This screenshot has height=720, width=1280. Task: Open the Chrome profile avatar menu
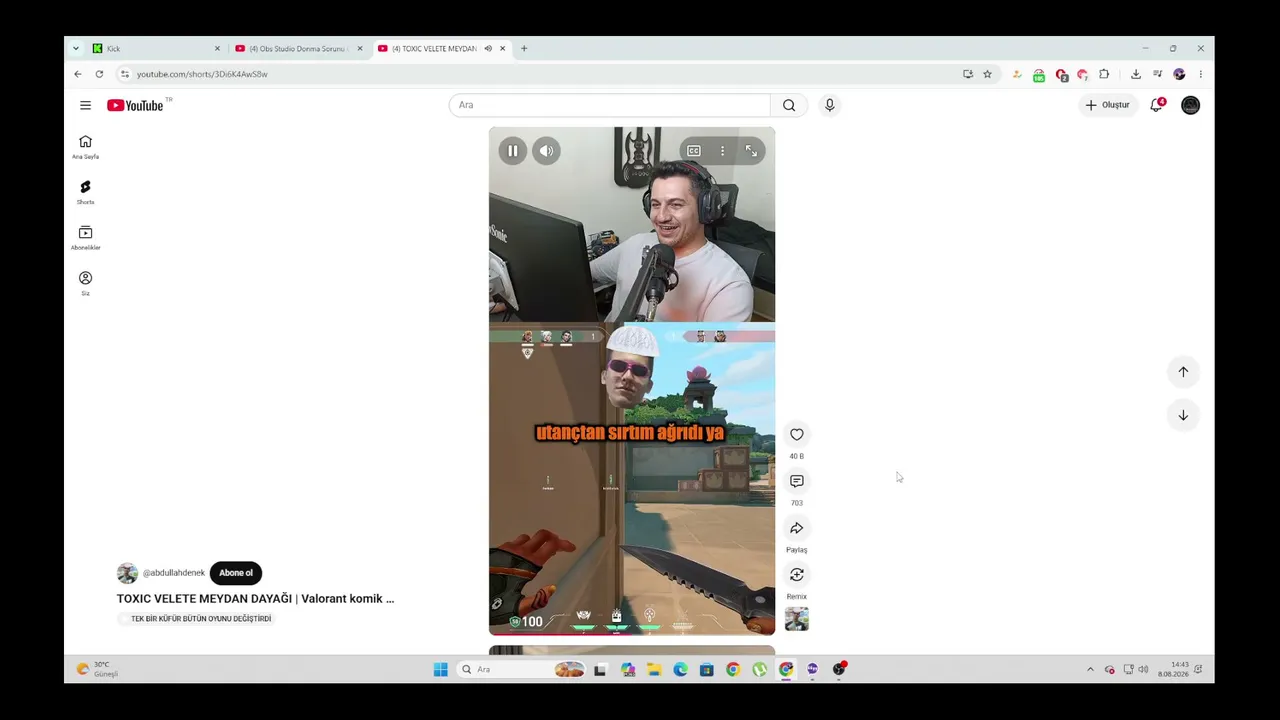click(1179, 74)
